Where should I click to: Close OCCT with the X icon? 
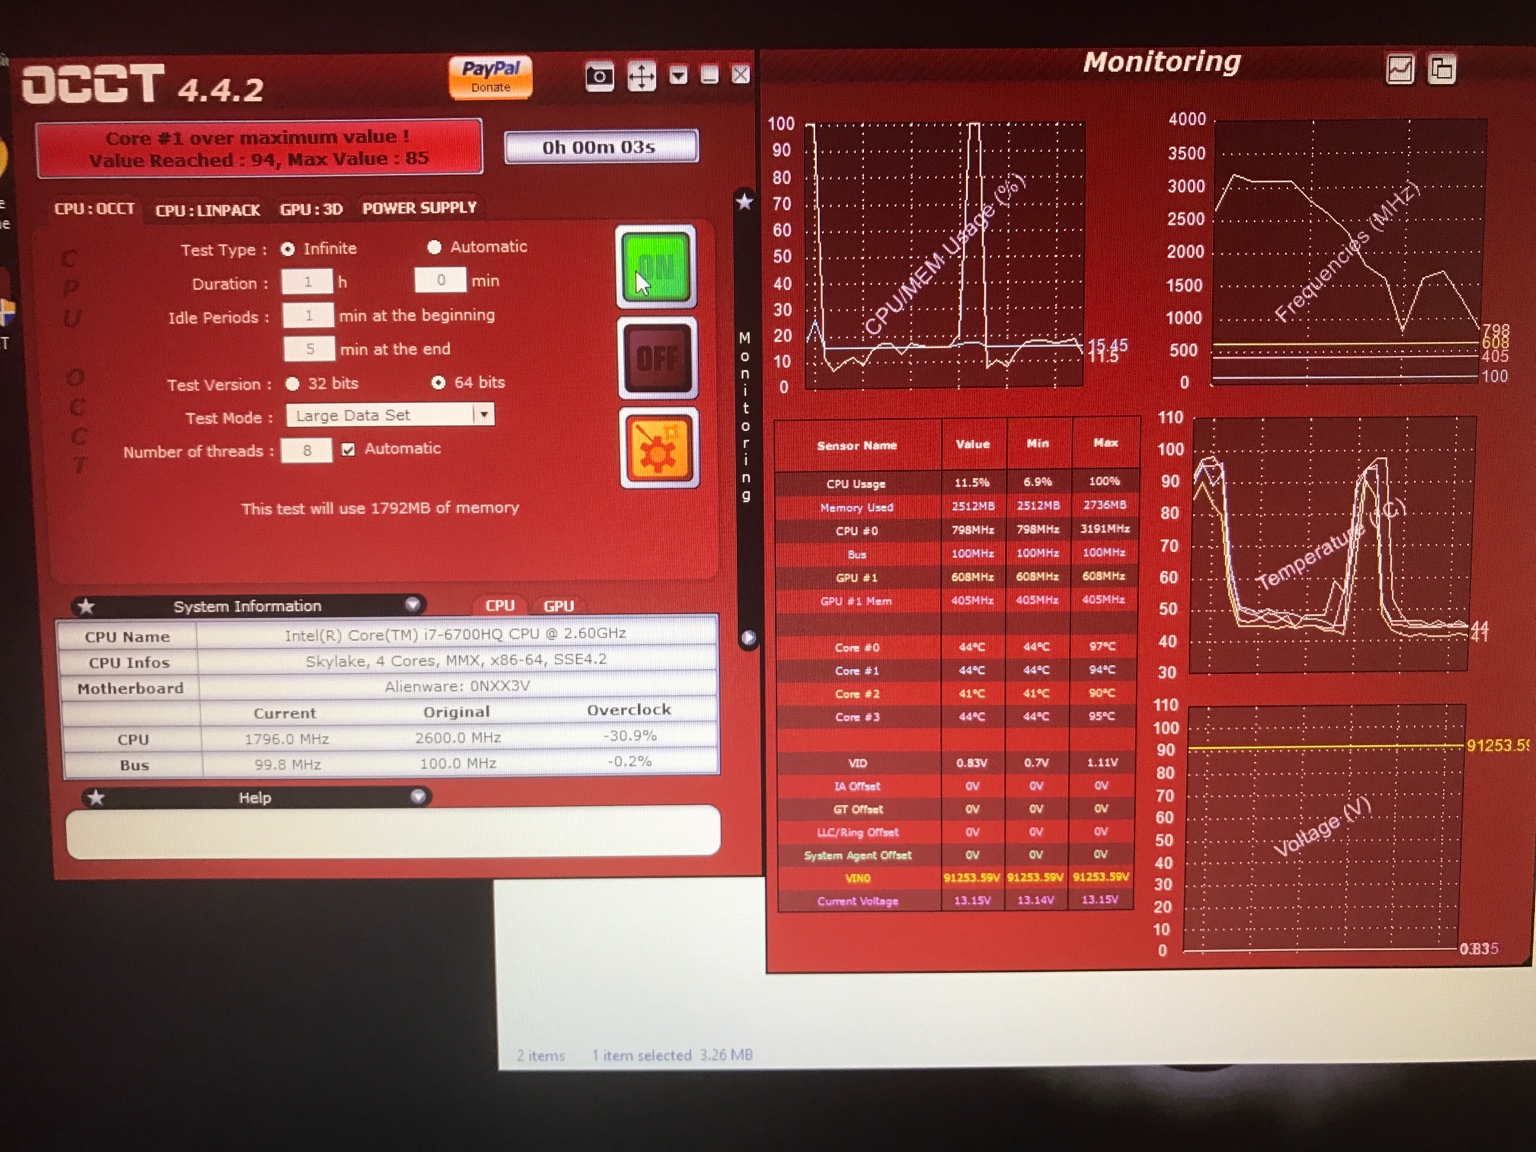[740, 75]
